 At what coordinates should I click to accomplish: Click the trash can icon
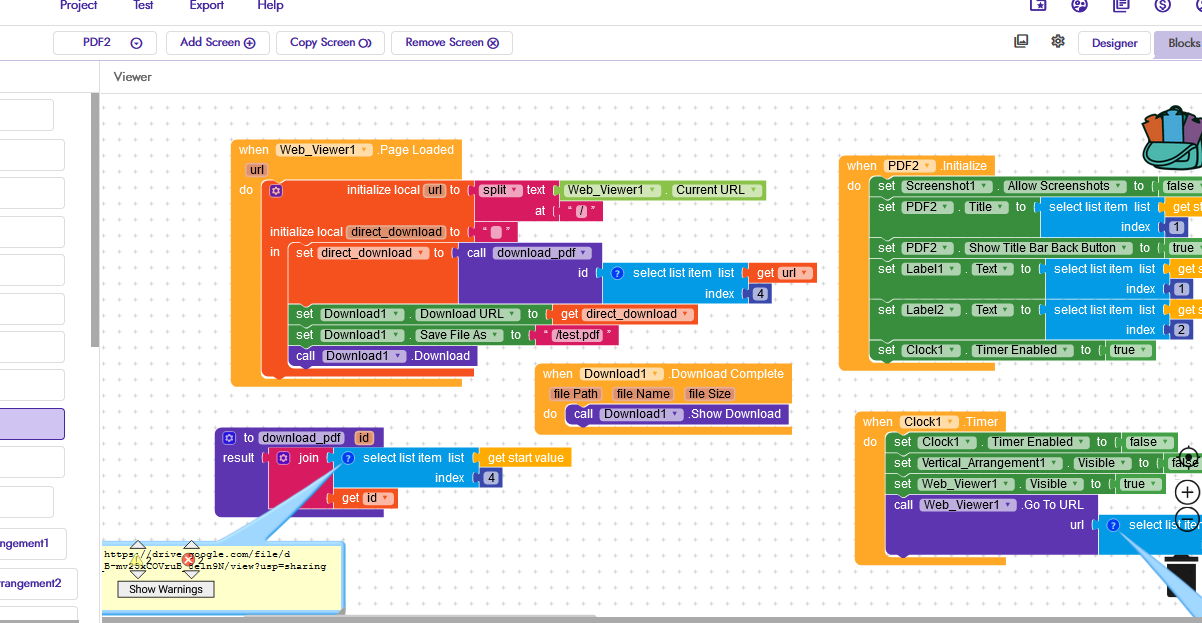click(1184, 578)
